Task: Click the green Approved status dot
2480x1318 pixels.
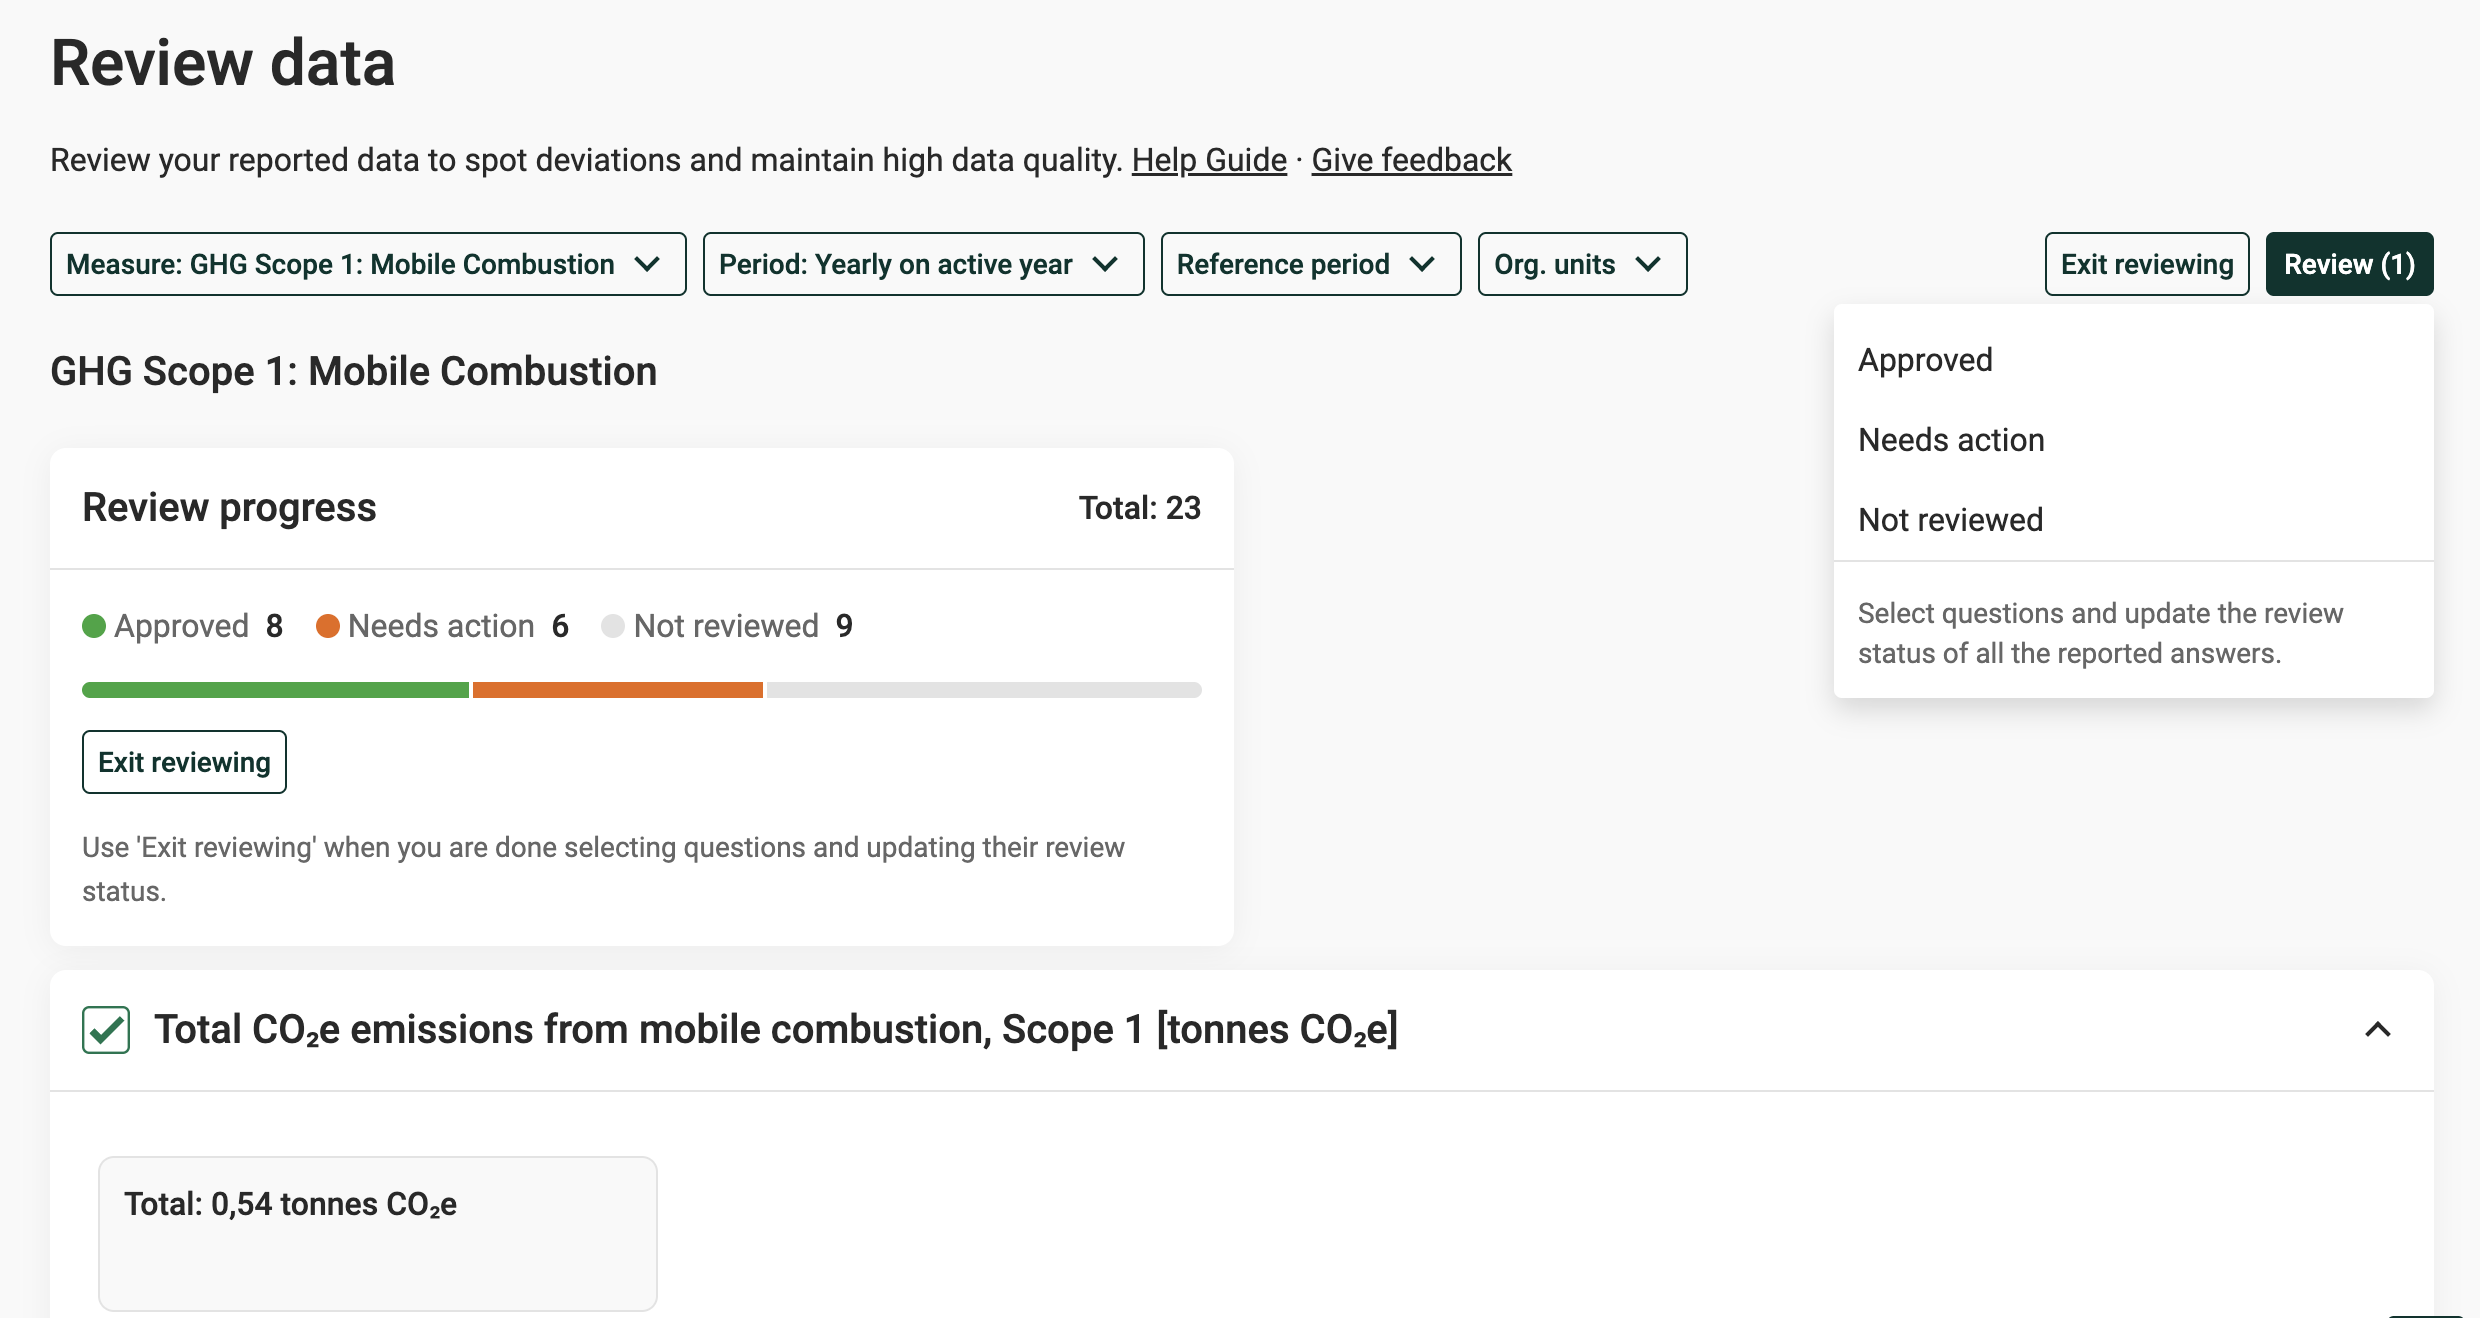Action: (x=94, y=626)
